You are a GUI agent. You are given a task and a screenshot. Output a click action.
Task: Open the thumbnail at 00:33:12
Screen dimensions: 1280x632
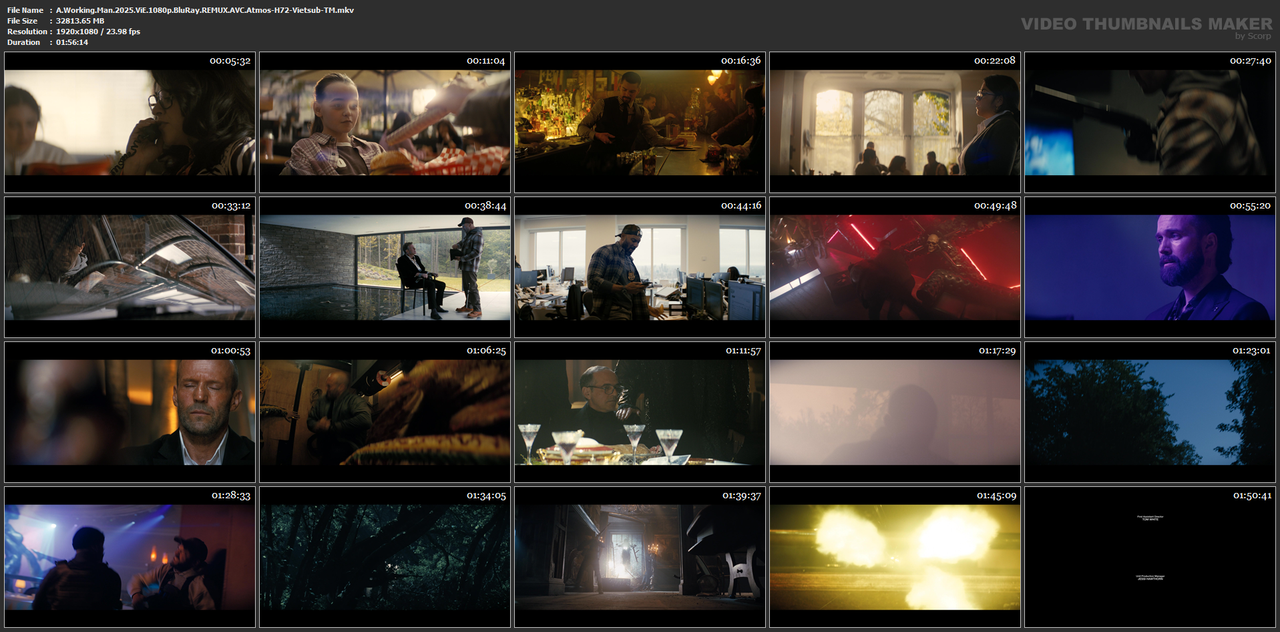coord(130,267)
